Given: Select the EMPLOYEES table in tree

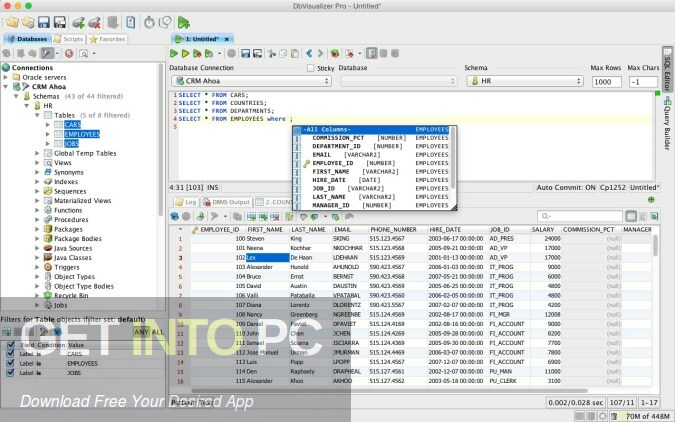Looking at the screenshot, I should pyautogui.click(x=82, y=134).
